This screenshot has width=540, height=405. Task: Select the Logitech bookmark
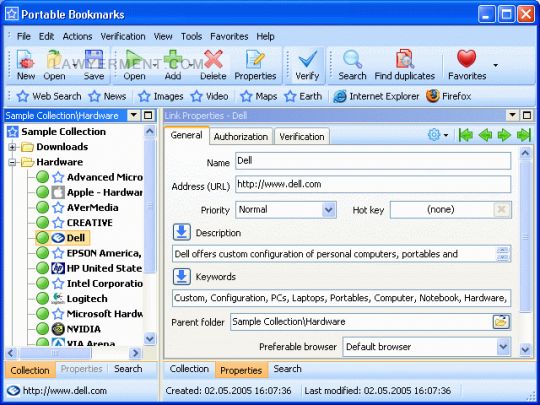87,299
